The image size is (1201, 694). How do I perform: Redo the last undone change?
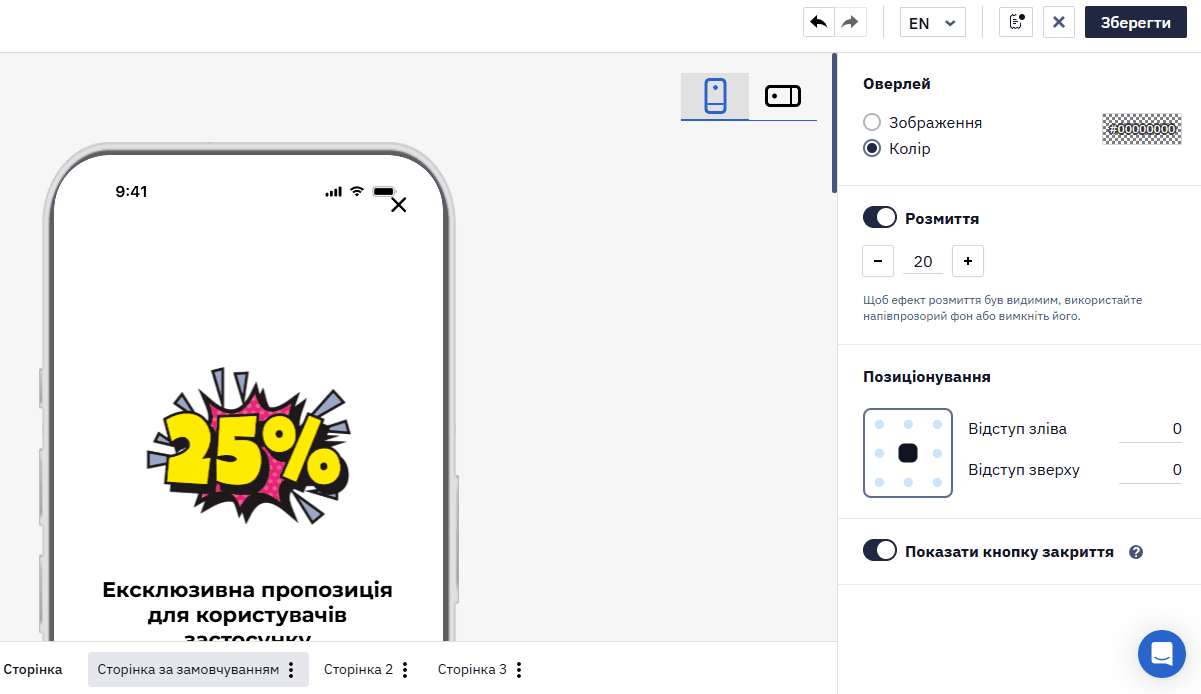coord(850,22)
